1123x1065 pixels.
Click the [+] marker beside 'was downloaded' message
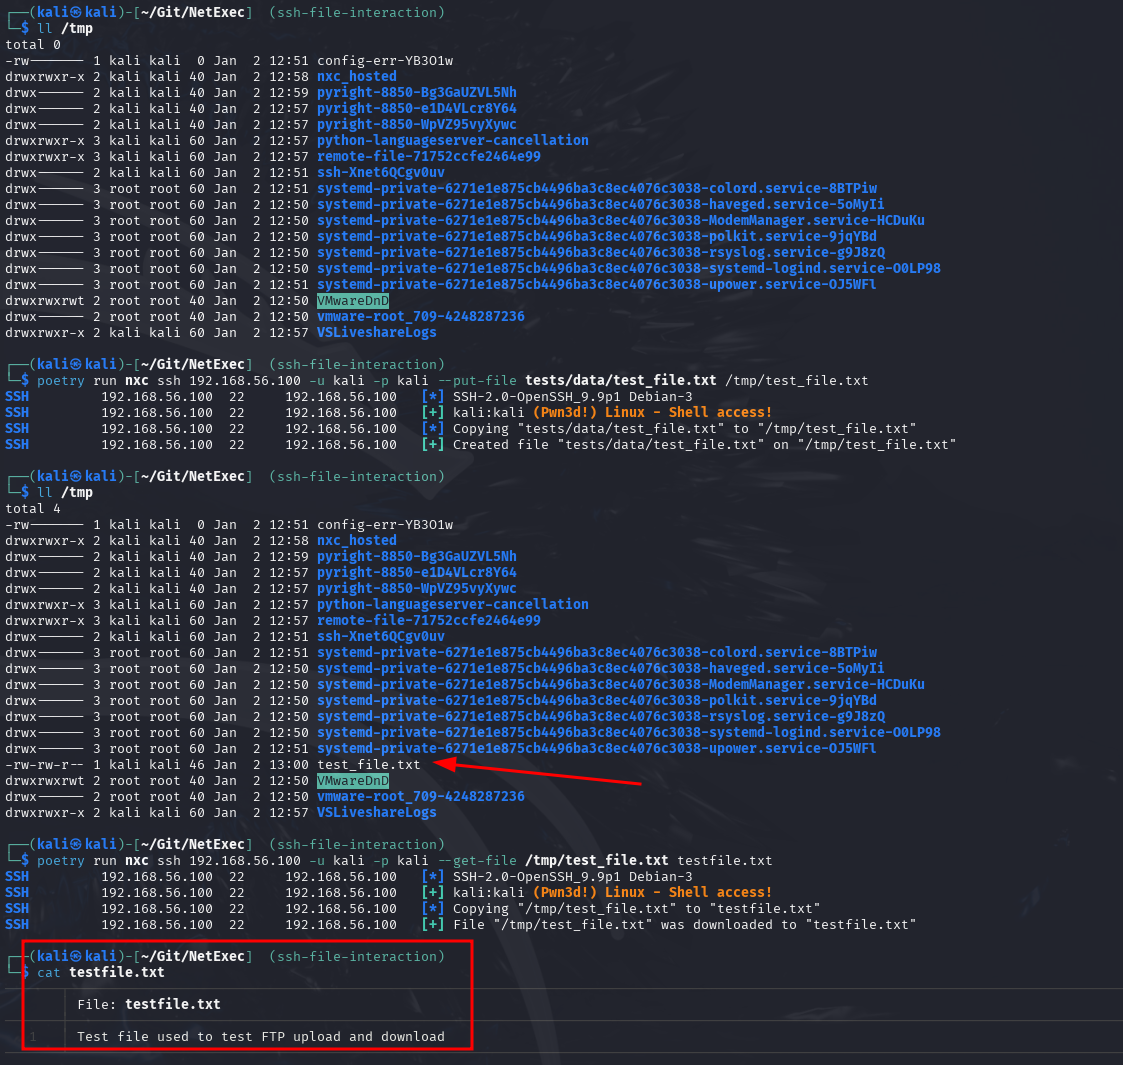pos(433,924)
